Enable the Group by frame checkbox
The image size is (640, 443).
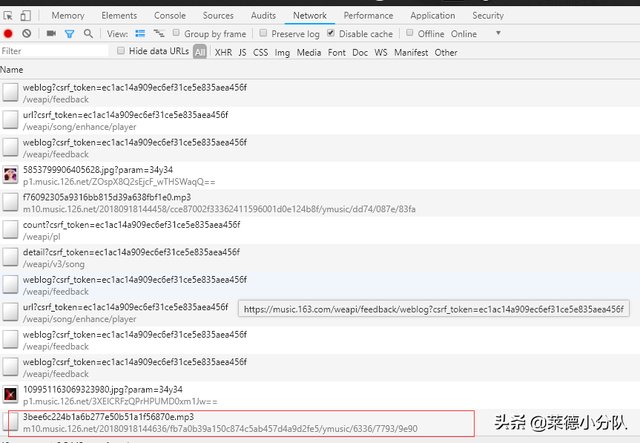(176, 33)
